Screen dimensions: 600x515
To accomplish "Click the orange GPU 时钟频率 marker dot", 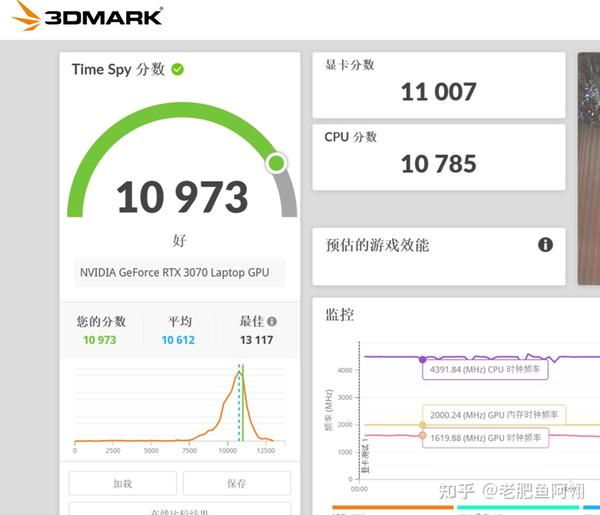I will coord(422,435).
